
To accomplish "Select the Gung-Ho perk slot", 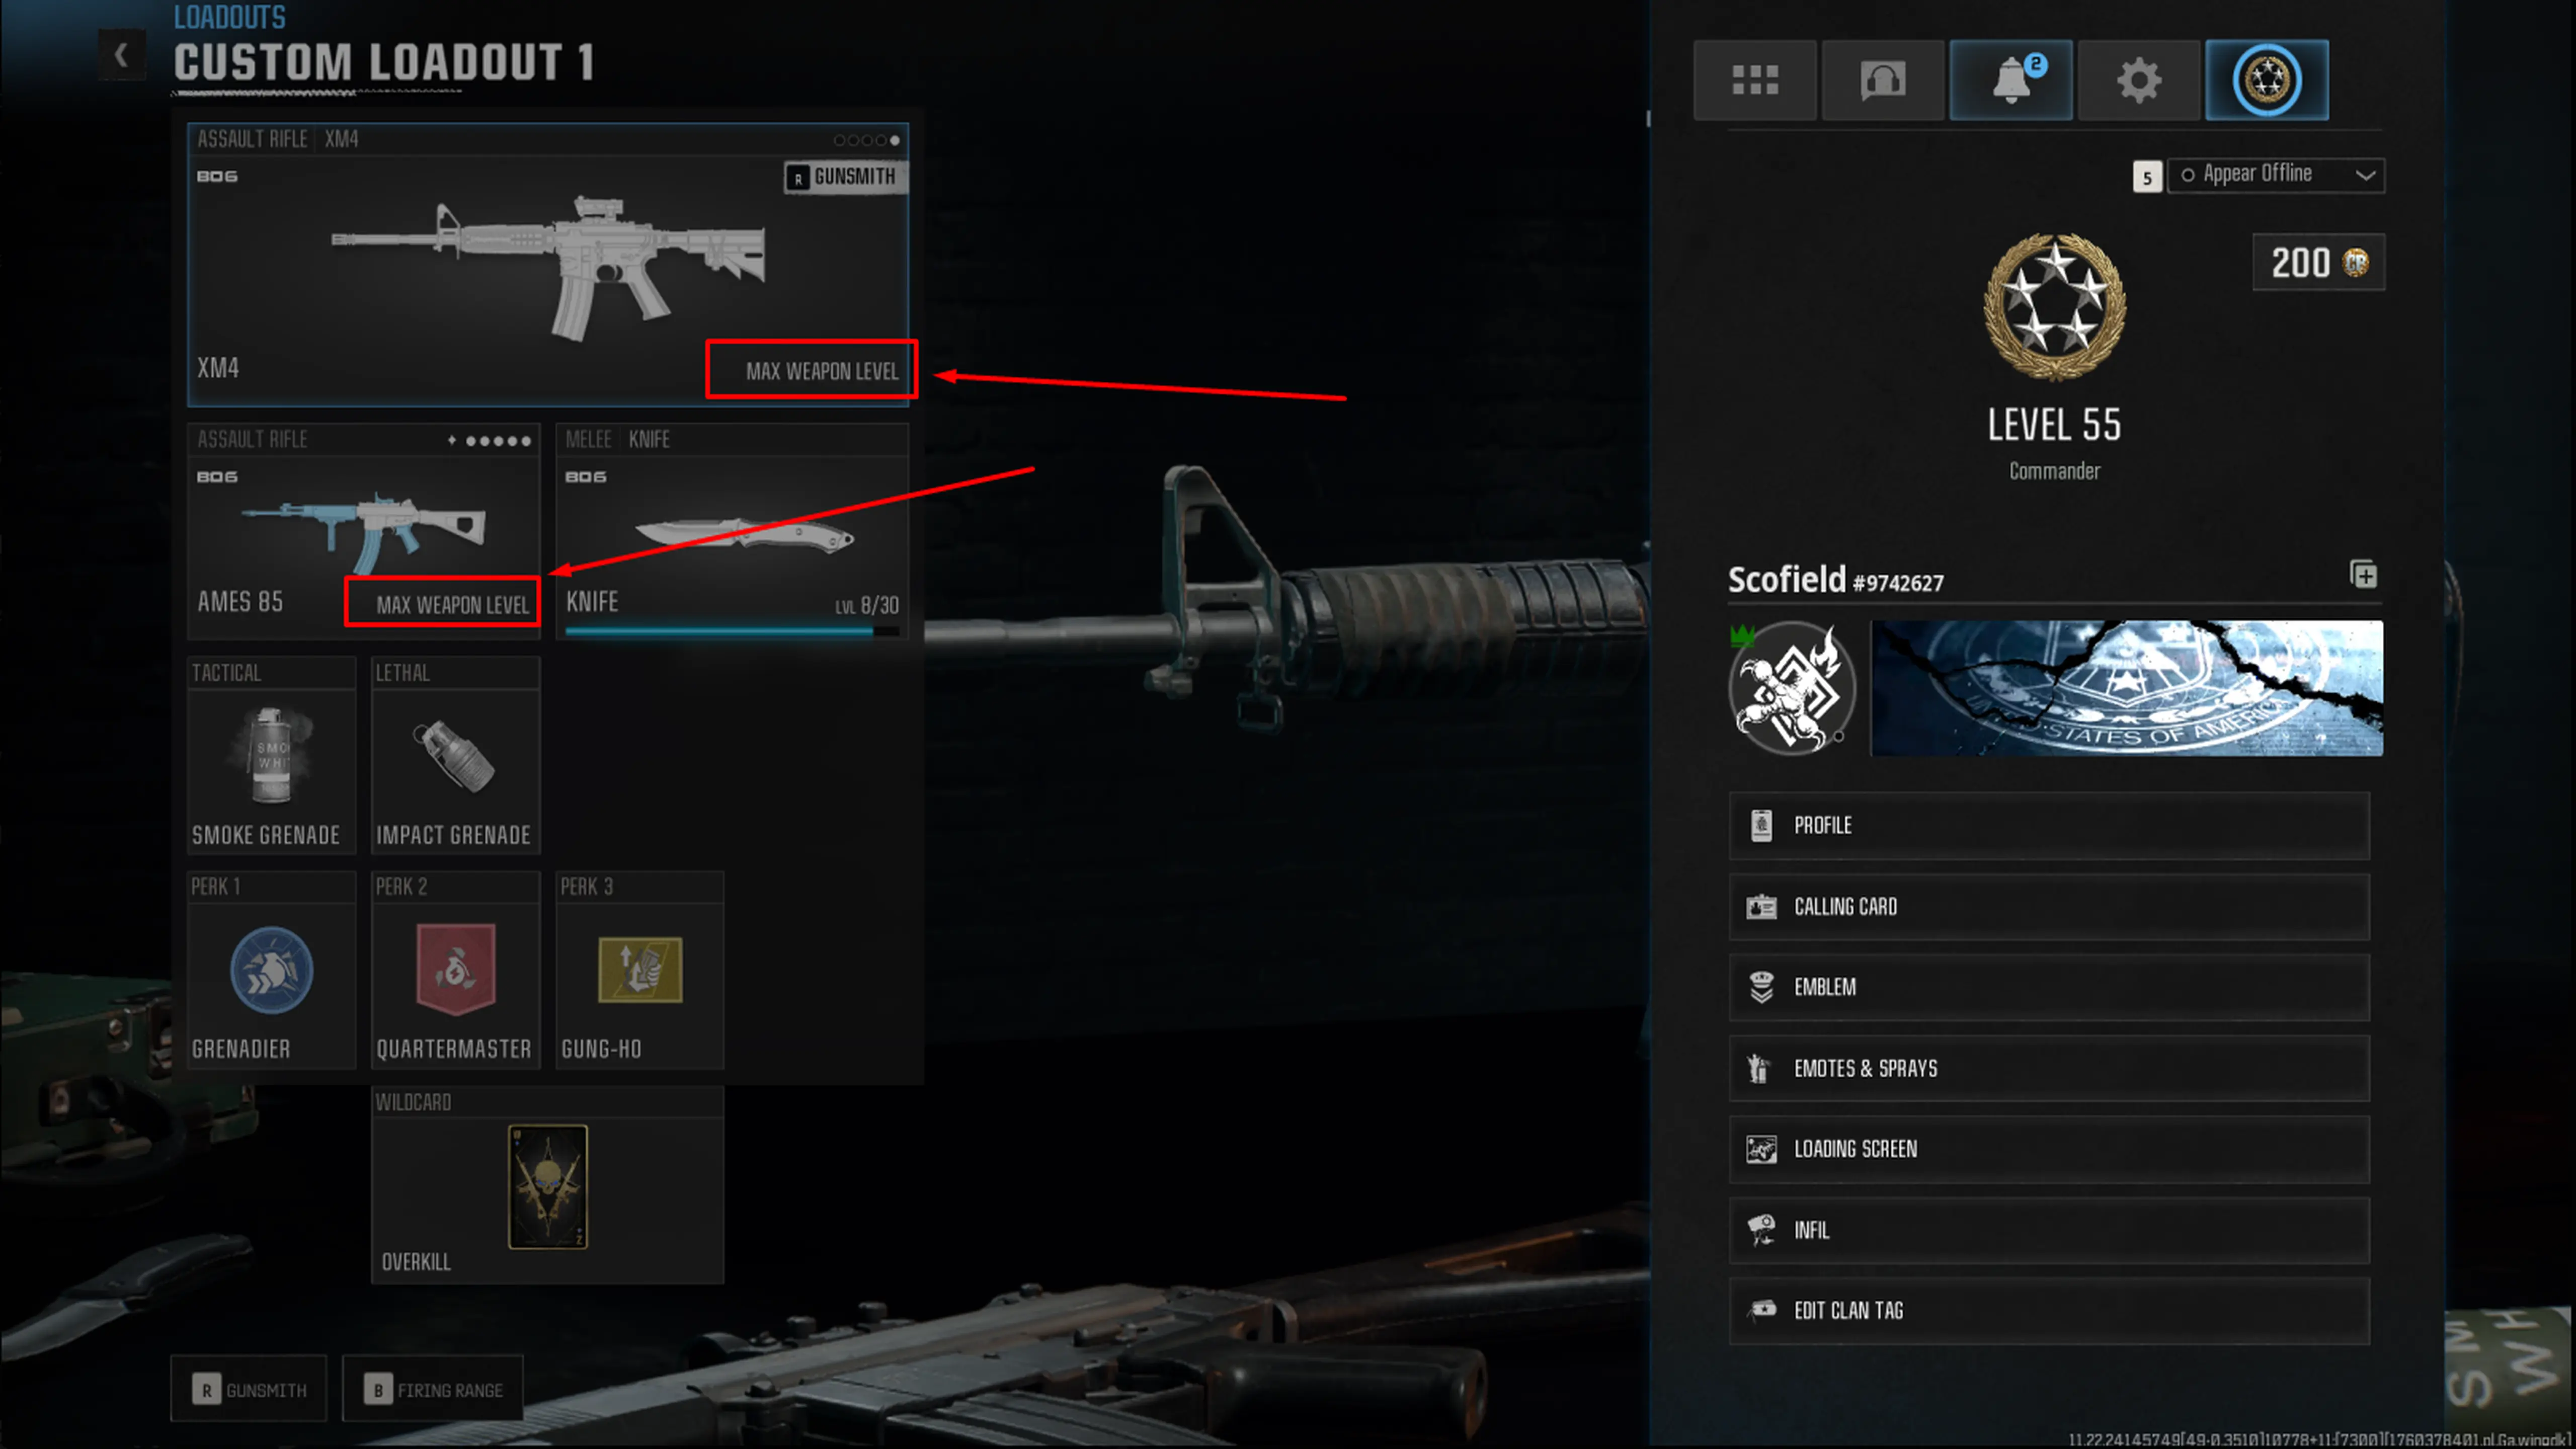I will pyautogui.click(x=639, y=970).
